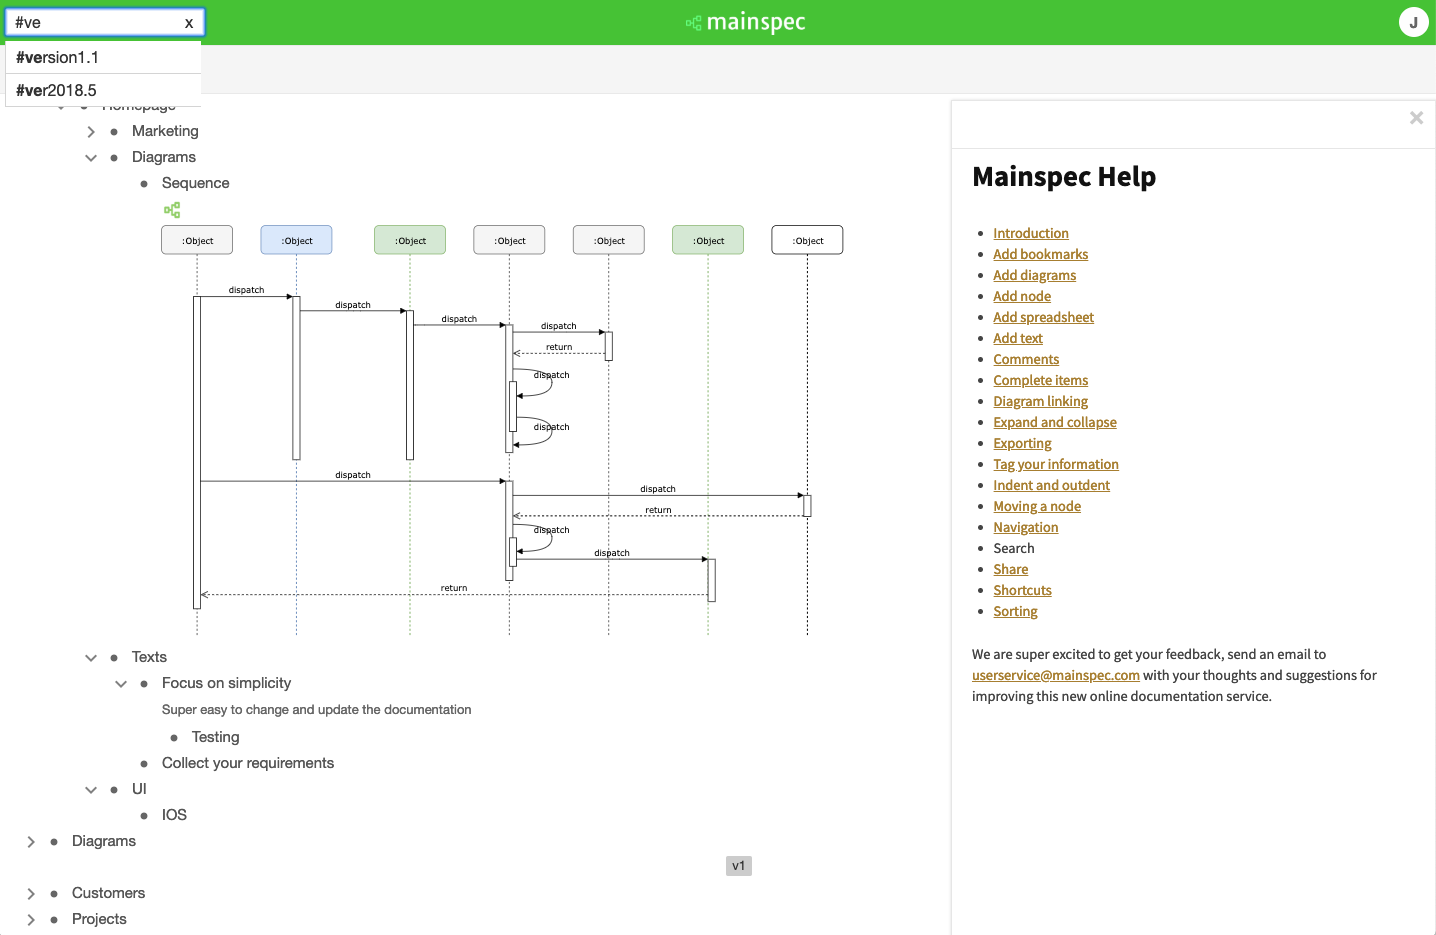Viewport: 1436px width, 935px height.
Task: Open the Navigation help link
Action: pyautogui.click(x=1025, y=527)
